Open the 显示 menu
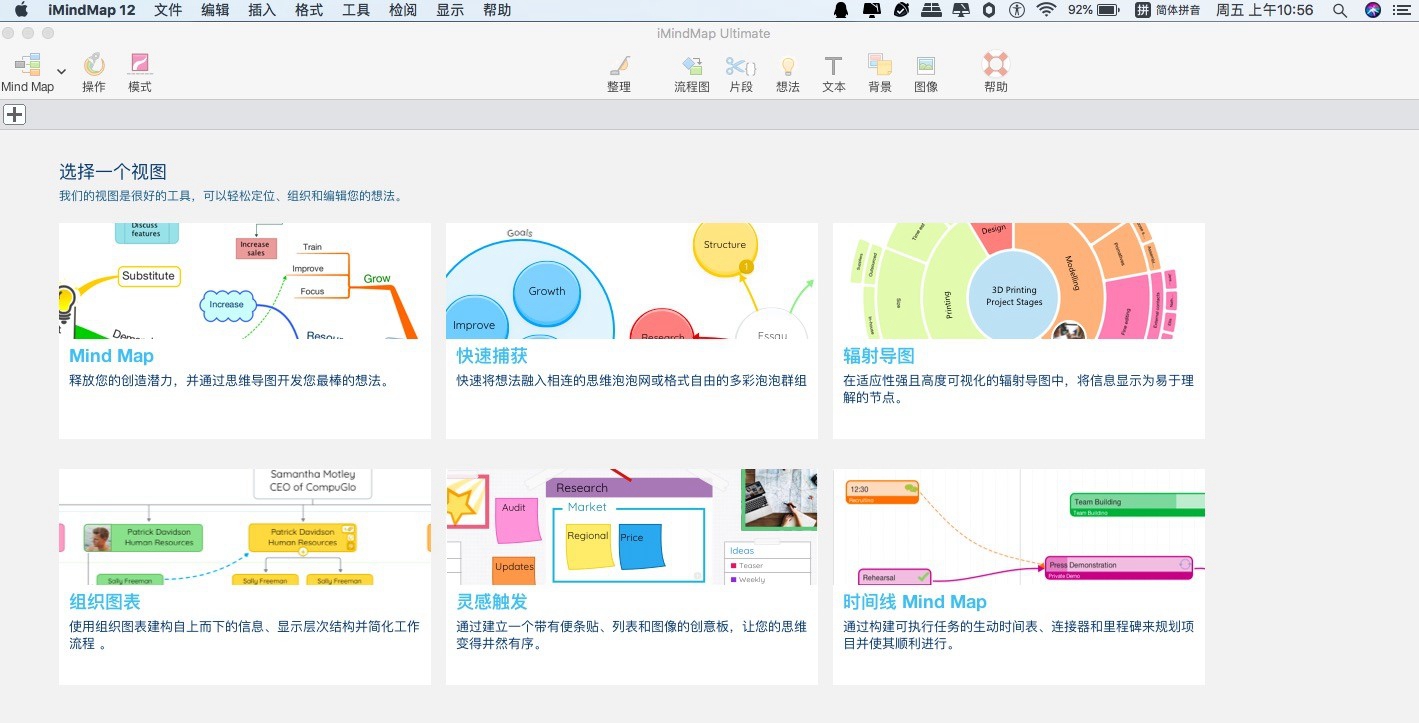This screenshot has height=723, width=1419. pyautogui.click(x=450, y=10)
